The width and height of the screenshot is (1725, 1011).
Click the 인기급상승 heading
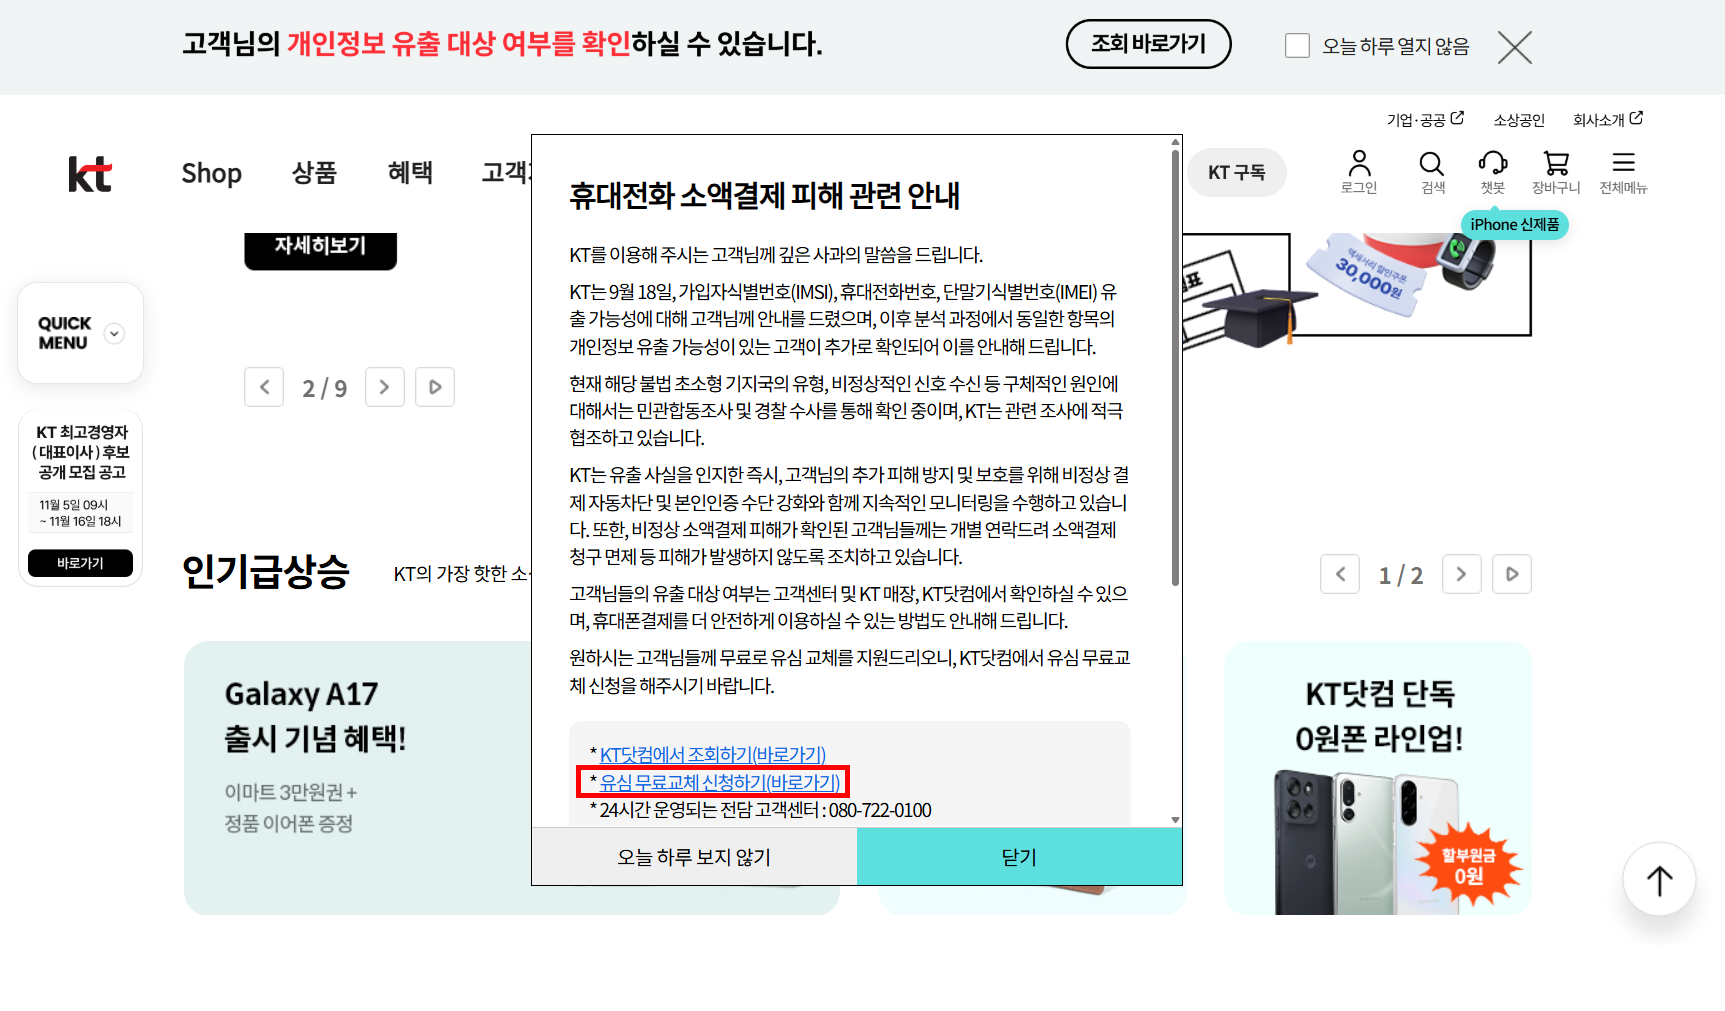click(266, 572)
